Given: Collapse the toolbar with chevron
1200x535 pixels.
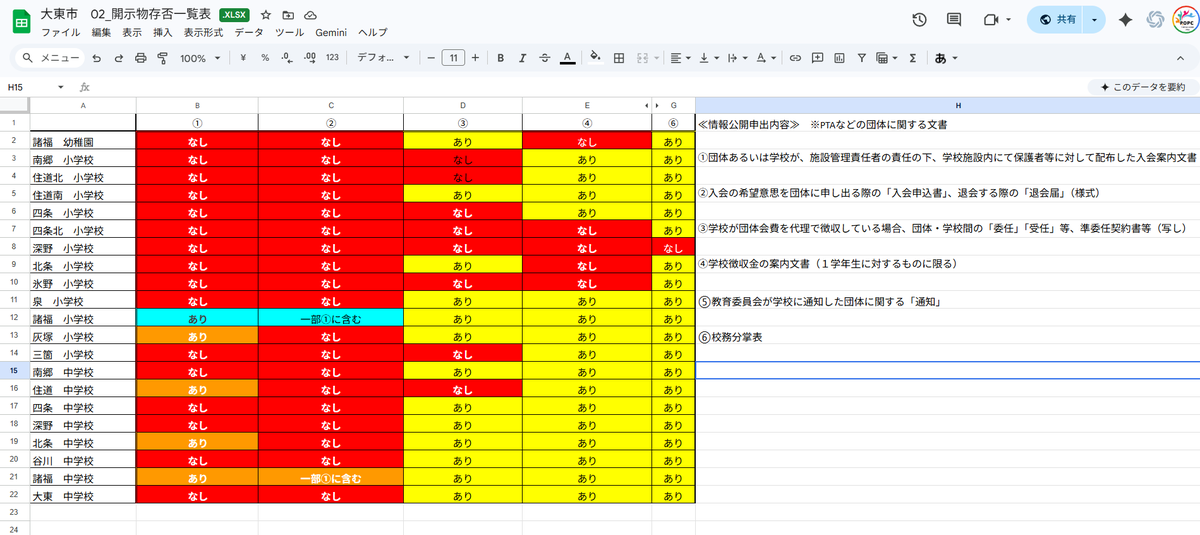Looking at the screenshot, I should point(1181,58).
